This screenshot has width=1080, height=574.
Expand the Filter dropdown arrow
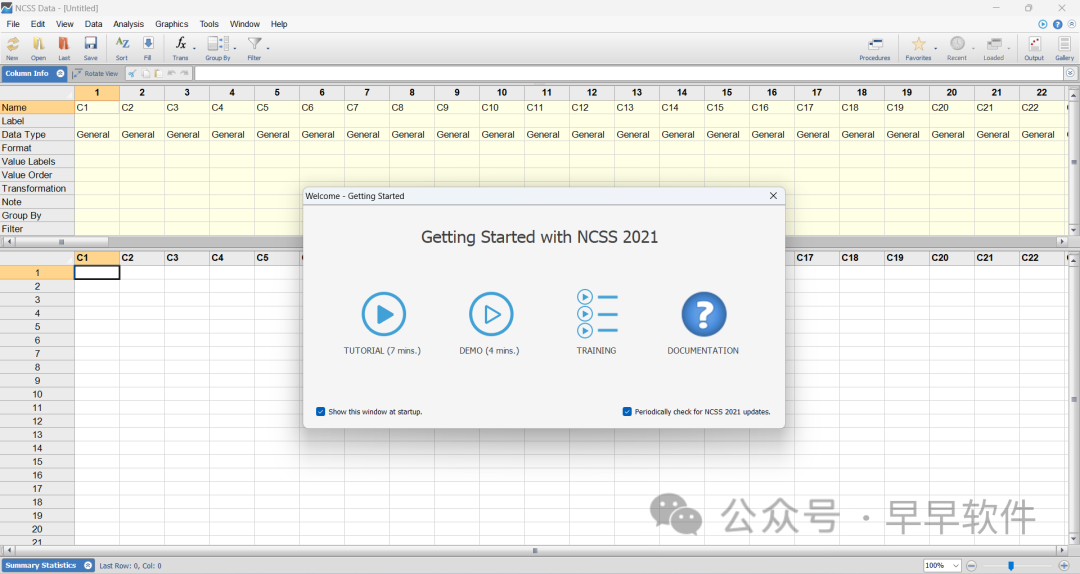click(x=268, y=47)
